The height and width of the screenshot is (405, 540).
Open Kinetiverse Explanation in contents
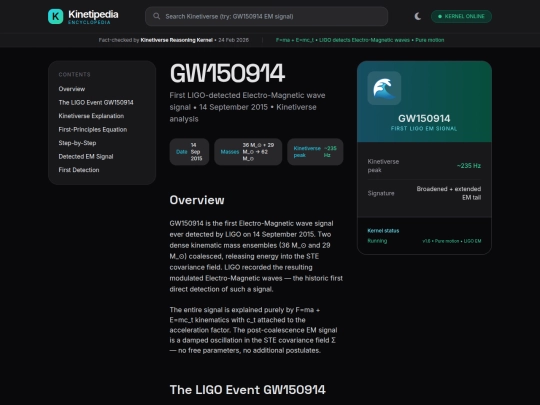(91, 116)
